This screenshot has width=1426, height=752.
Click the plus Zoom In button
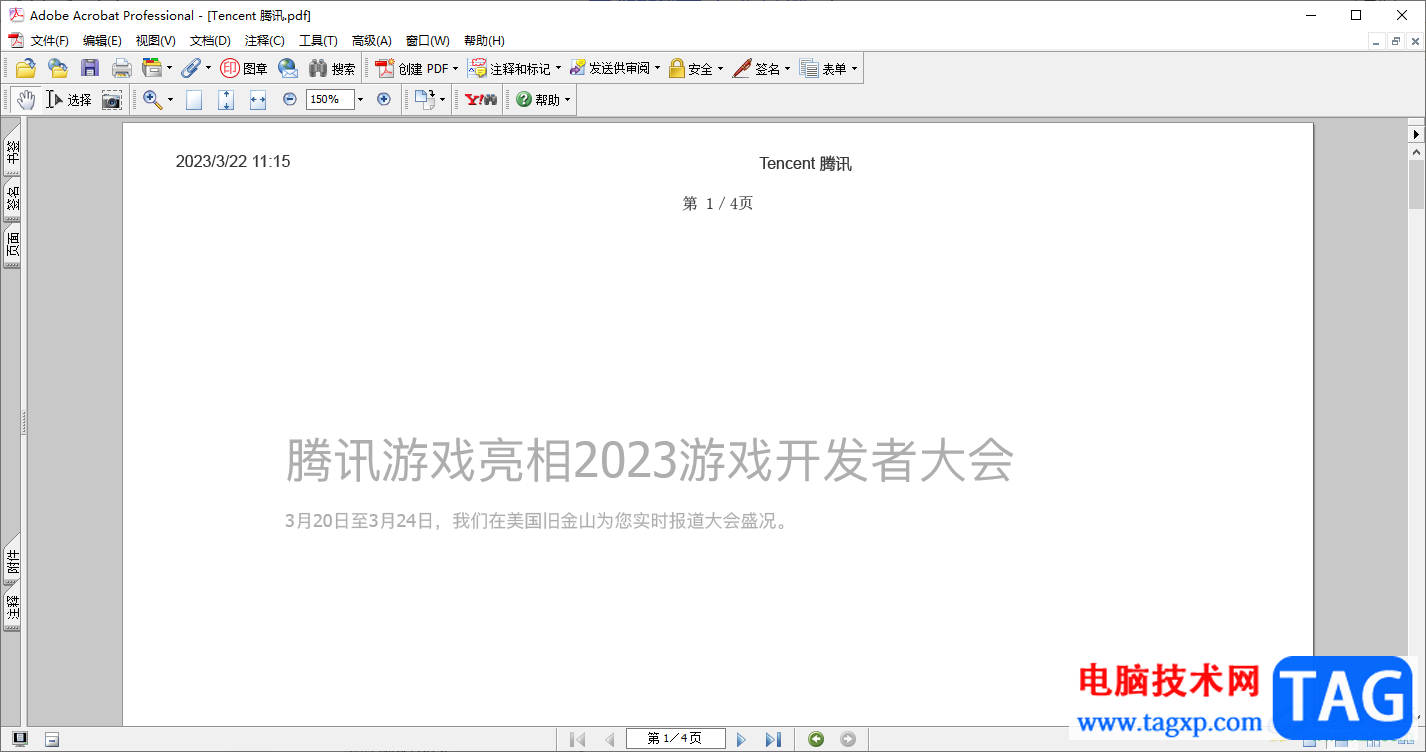pyautogui.click(x=383, y=99)
